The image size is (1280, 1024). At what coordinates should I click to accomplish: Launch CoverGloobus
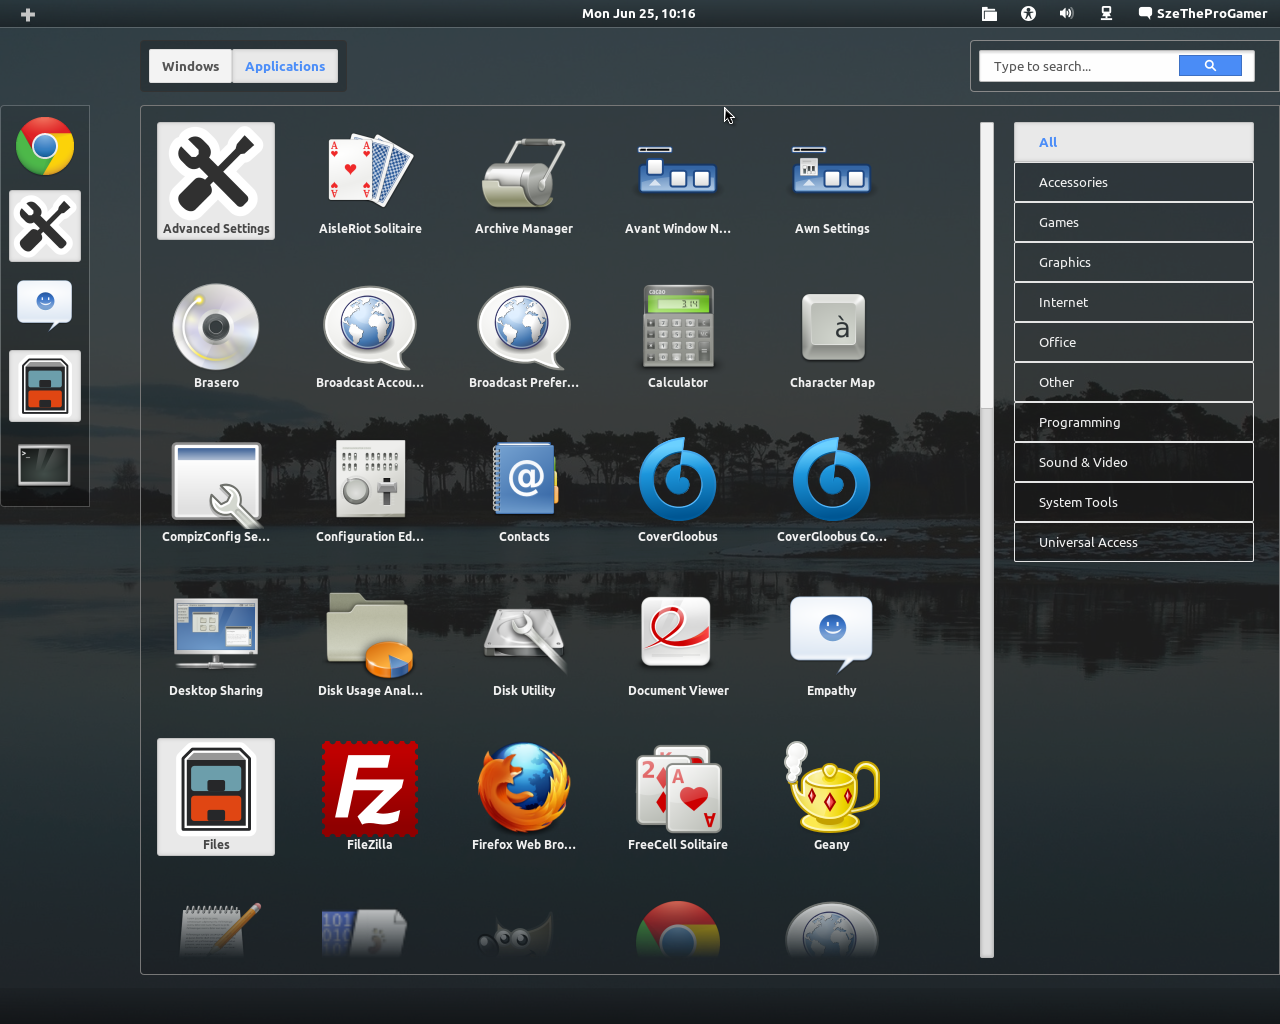tap(678, 489)
